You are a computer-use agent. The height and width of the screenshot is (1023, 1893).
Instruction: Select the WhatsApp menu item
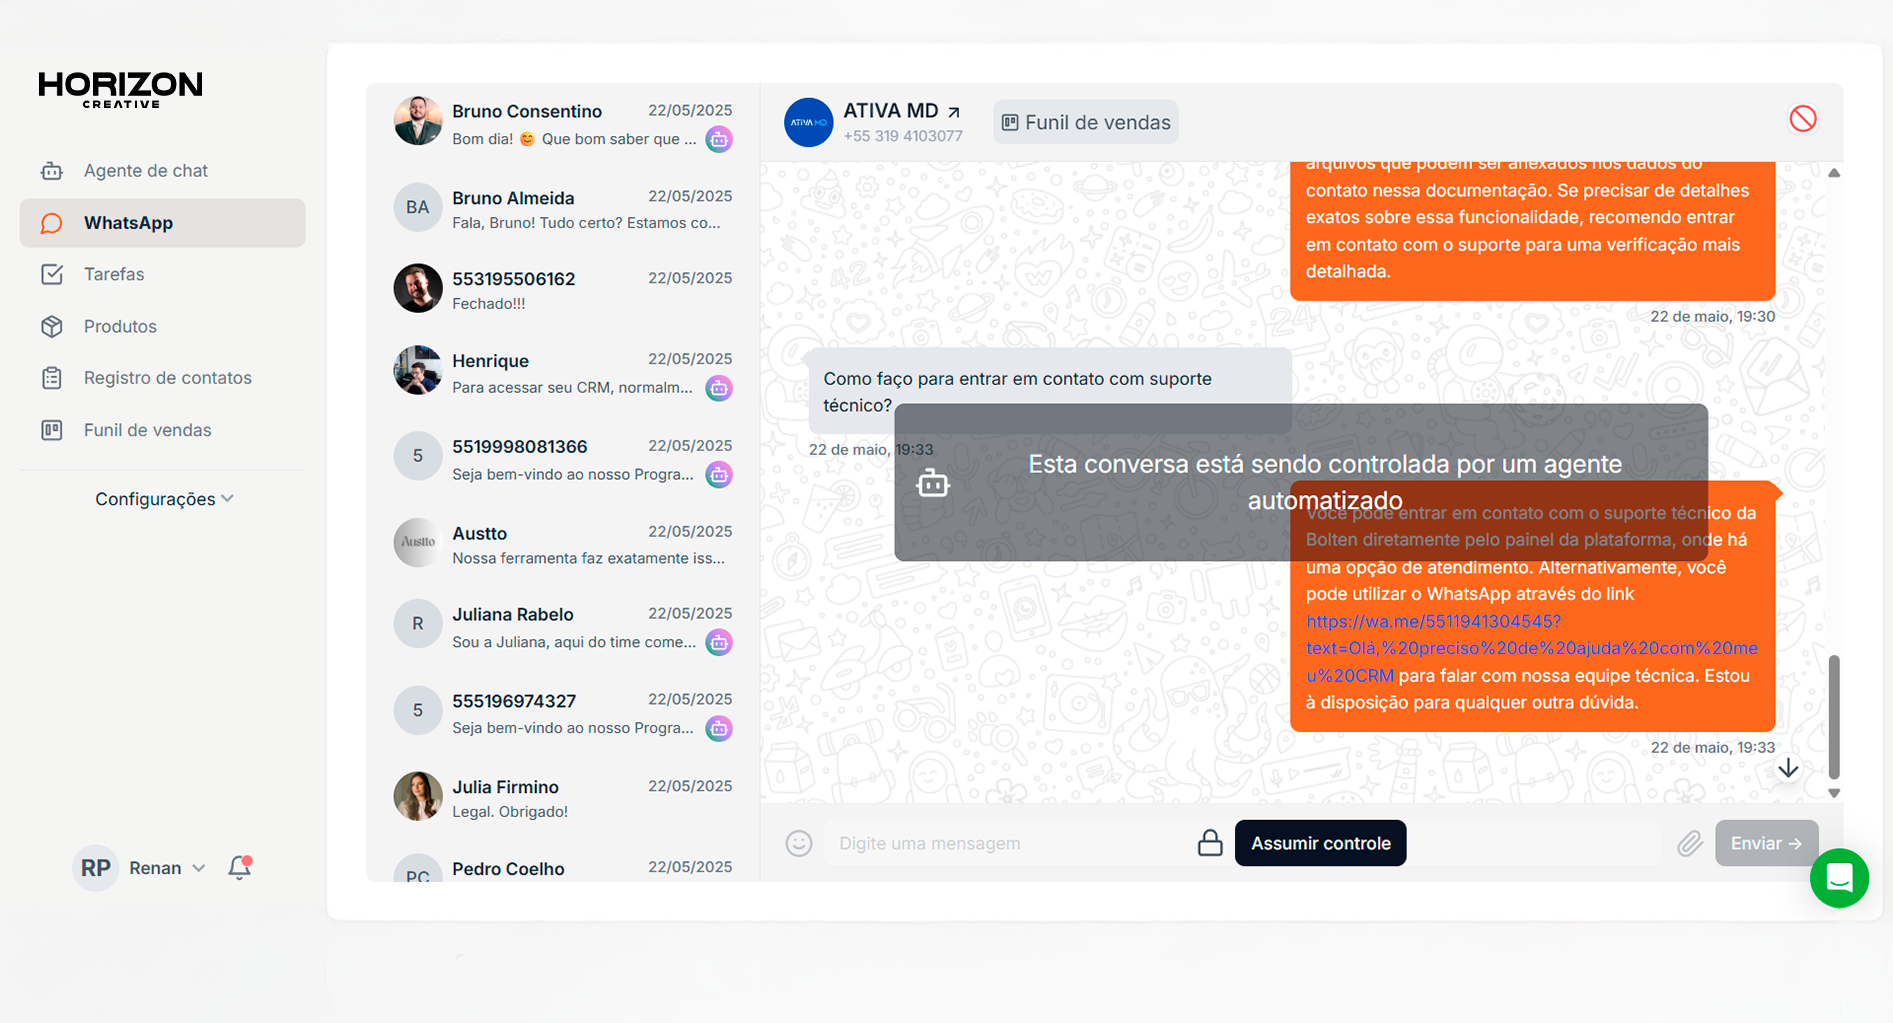pyautogui.click(x=163, y=223)
